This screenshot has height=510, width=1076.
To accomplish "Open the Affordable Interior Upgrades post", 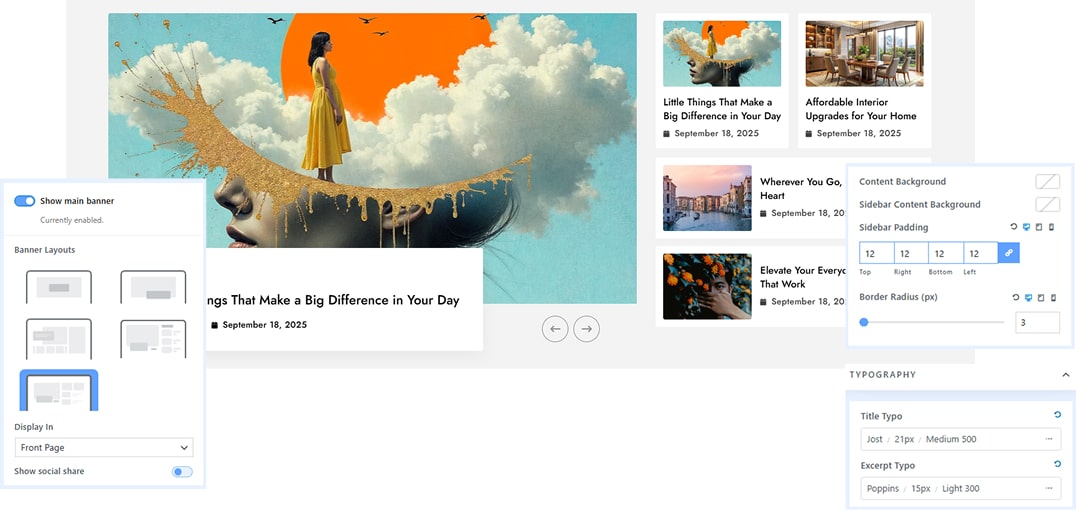I will tap(861, 109).
